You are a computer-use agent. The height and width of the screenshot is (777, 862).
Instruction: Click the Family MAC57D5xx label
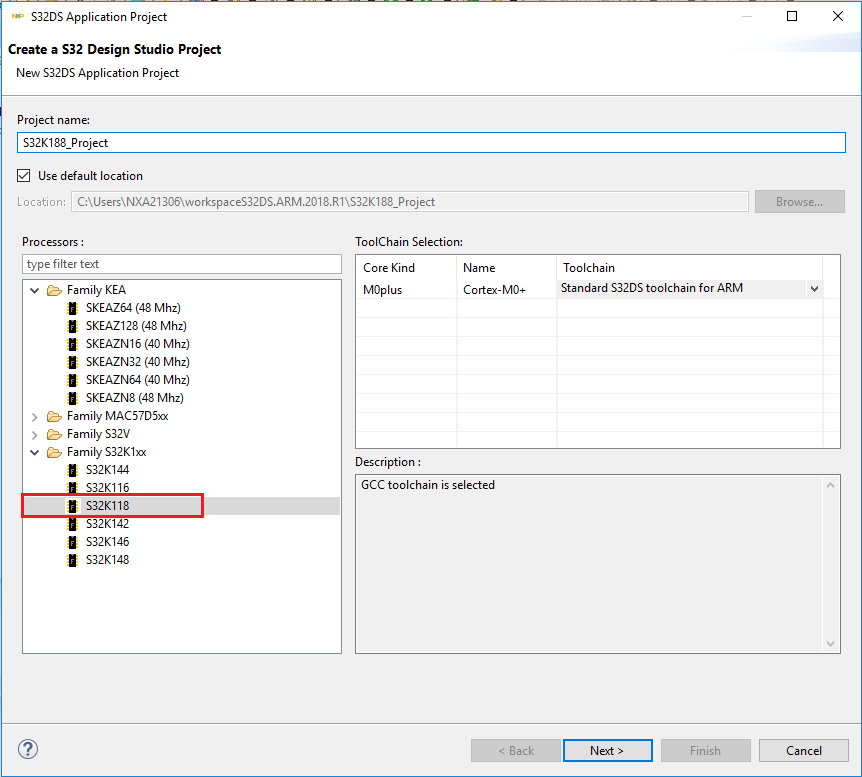118,416
